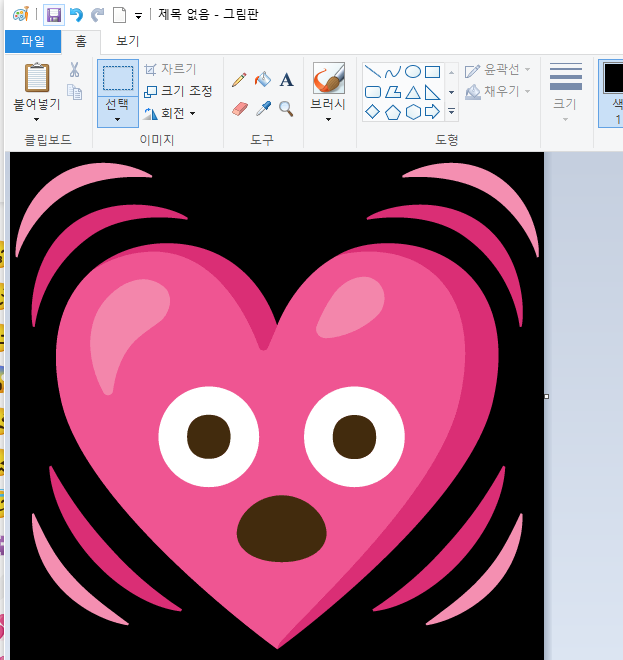Select the Pencil tool
Viewport: 623px width, 660px height.
tap(239, 80)
